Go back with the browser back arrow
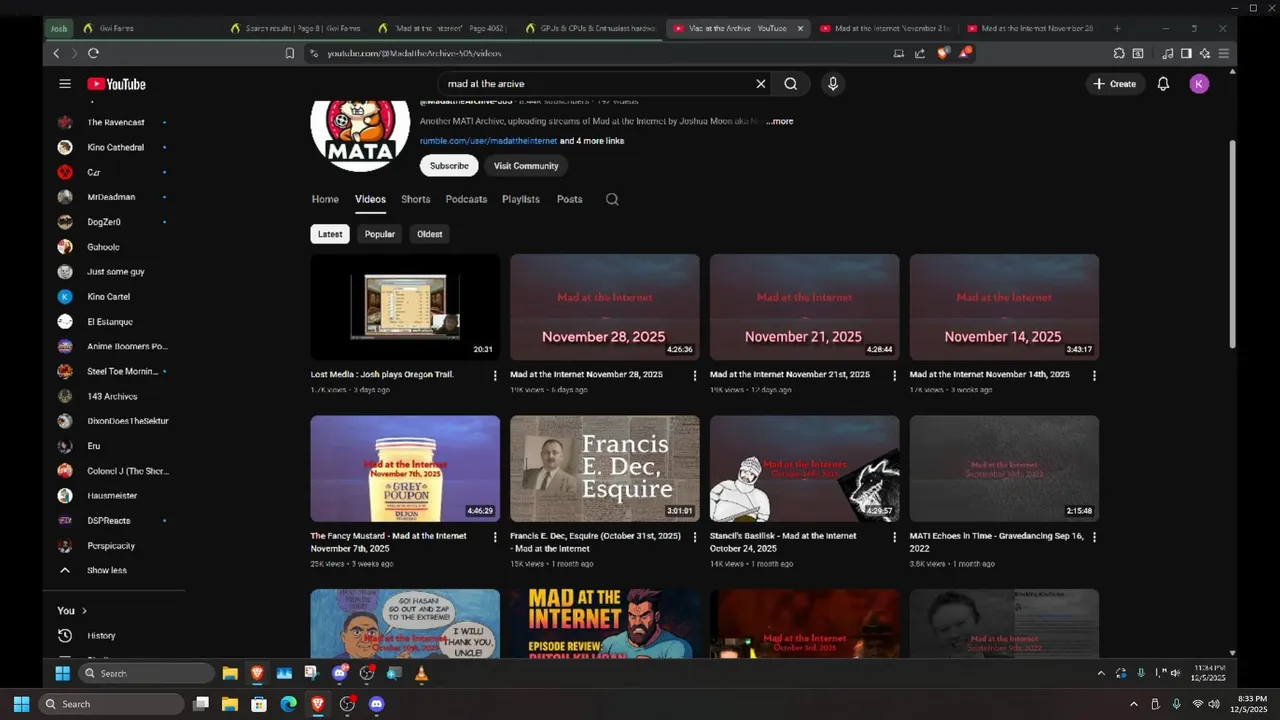This screenshot has height=720, width=1280. (x=56, y=53)
